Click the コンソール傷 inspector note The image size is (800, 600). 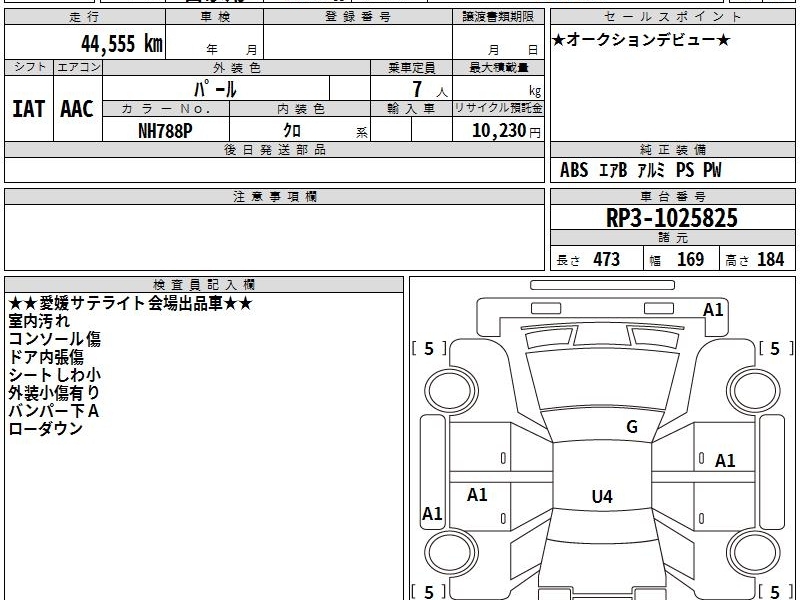point(55,339)
